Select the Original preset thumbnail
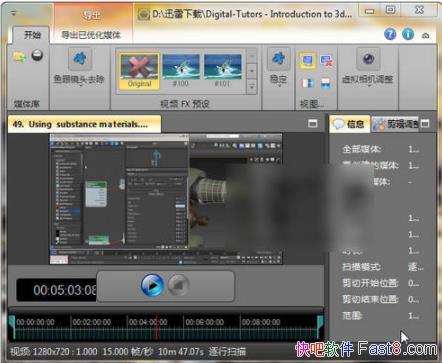Image resolution: width=442 pixels, height=363 pixels. [x=139, y=71]
